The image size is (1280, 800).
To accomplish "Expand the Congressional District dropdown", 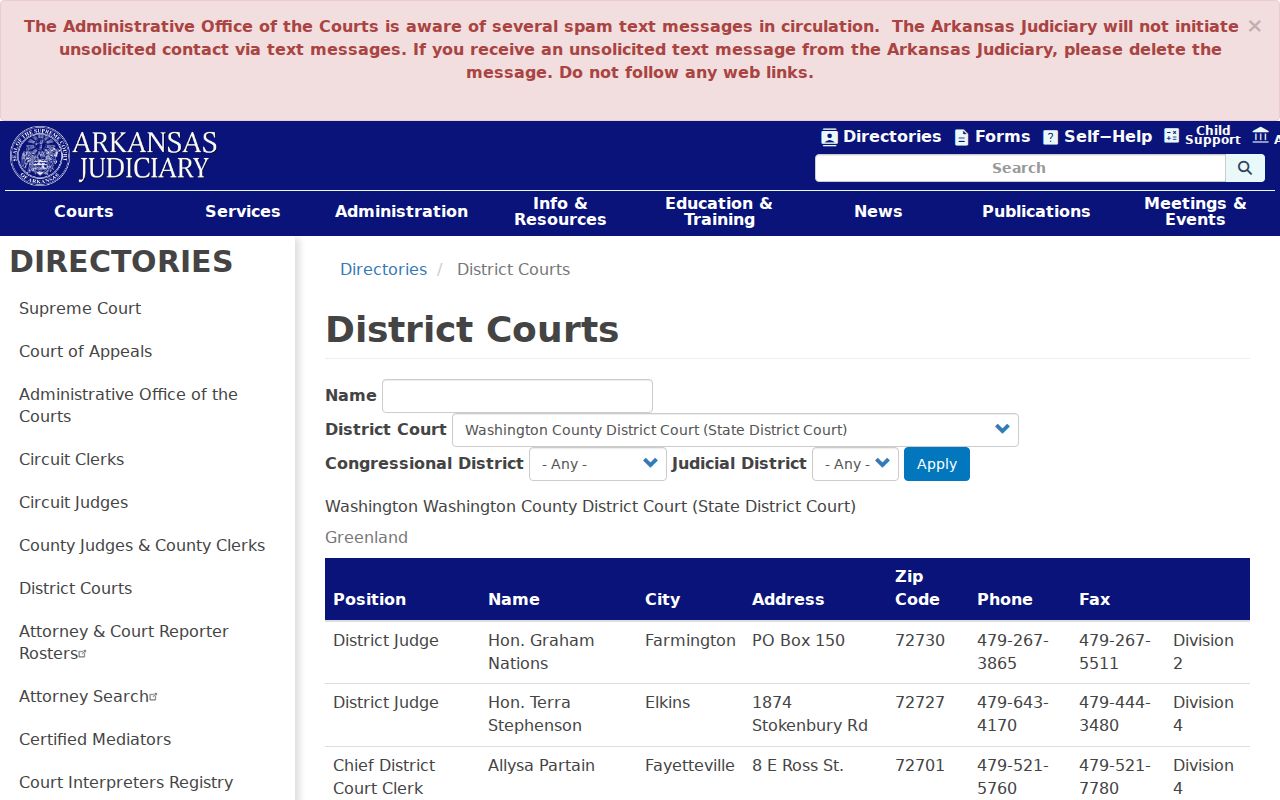I will point(597,464).
